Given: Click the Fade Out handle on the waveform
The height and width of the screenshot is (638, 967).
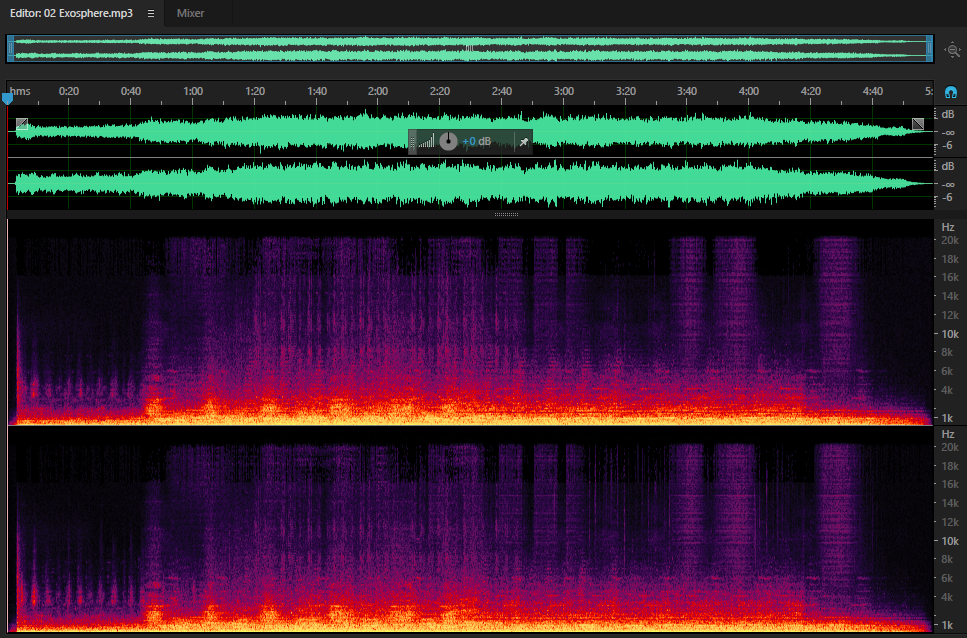Looking at the screenshot, I should point(918,124).
